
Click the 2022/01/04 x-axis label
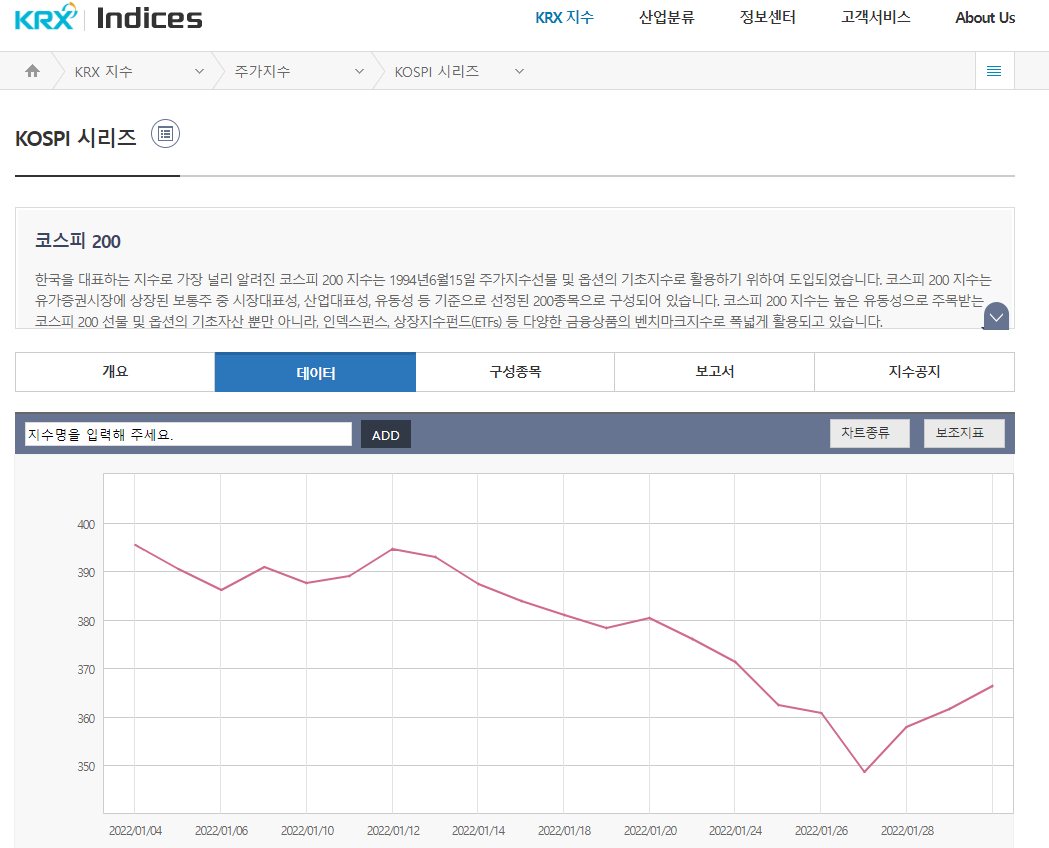[135, 831]
